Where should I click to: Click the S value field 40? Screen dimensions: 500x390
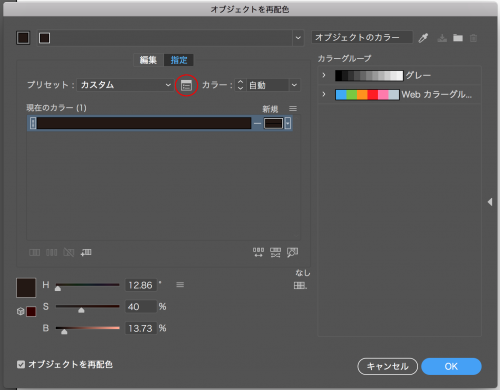[x=141, y=307]
